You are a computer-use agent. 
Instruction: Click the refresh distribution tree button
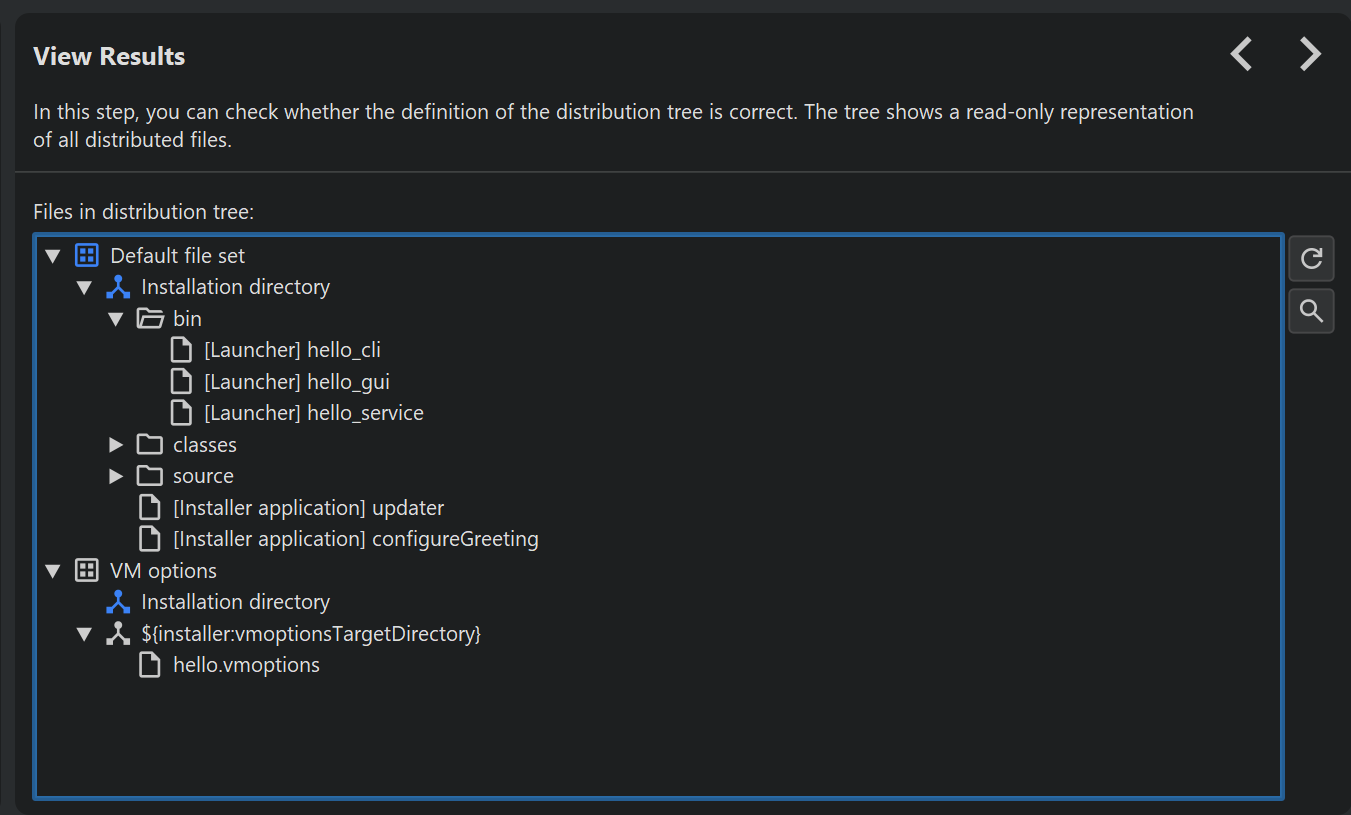click(1311, 259)
